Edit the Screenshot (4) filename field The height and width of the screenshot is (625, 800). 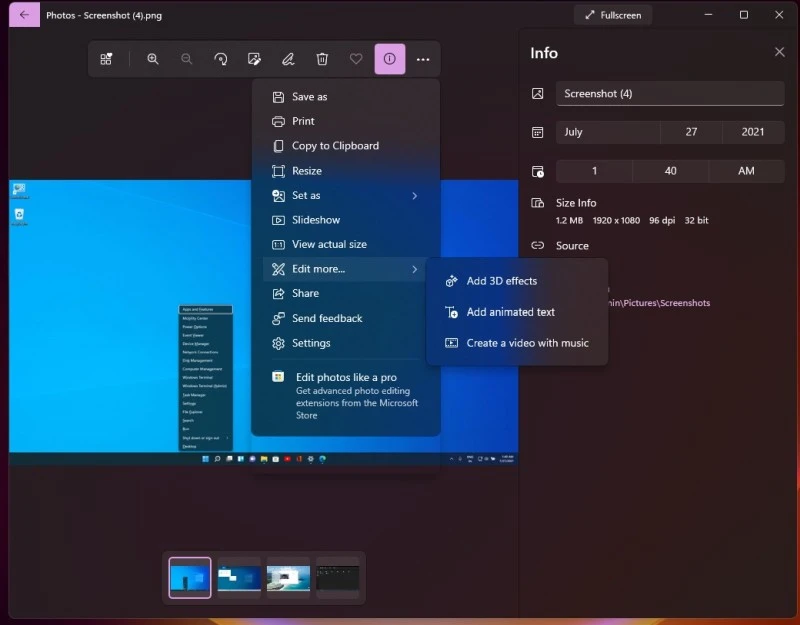(x=669, y=94)
